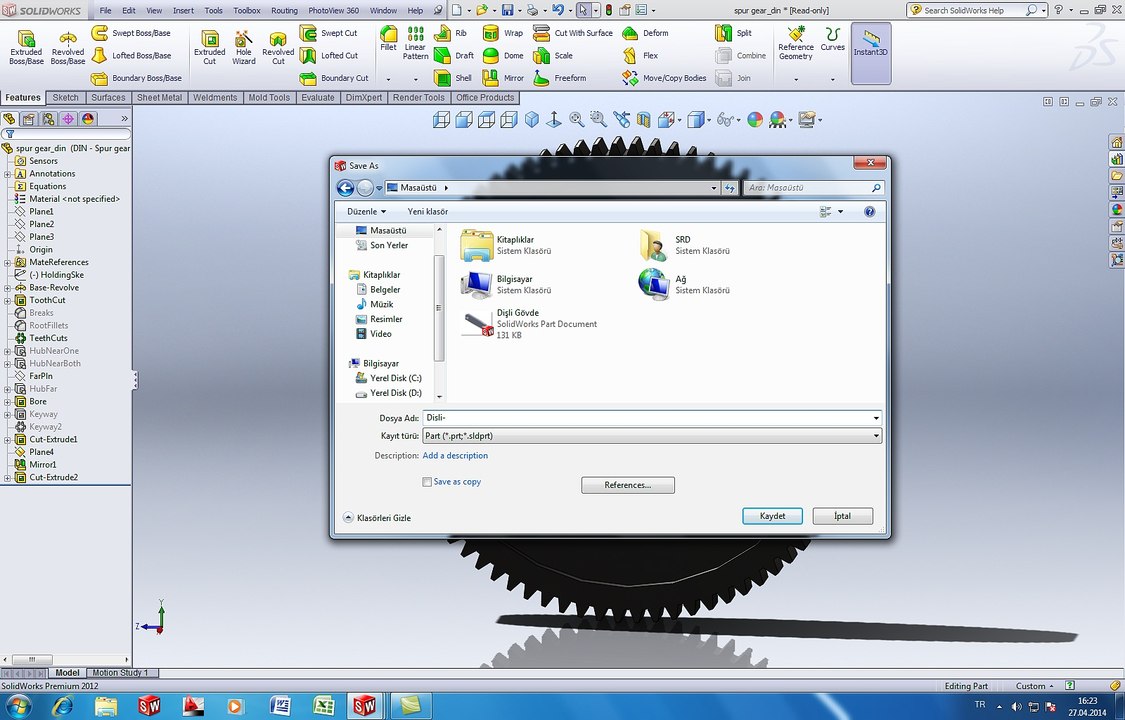1125x720 pixels.
Task: Open the Toolbox menu
Action: pyautogui.click(x=247, y=11)
